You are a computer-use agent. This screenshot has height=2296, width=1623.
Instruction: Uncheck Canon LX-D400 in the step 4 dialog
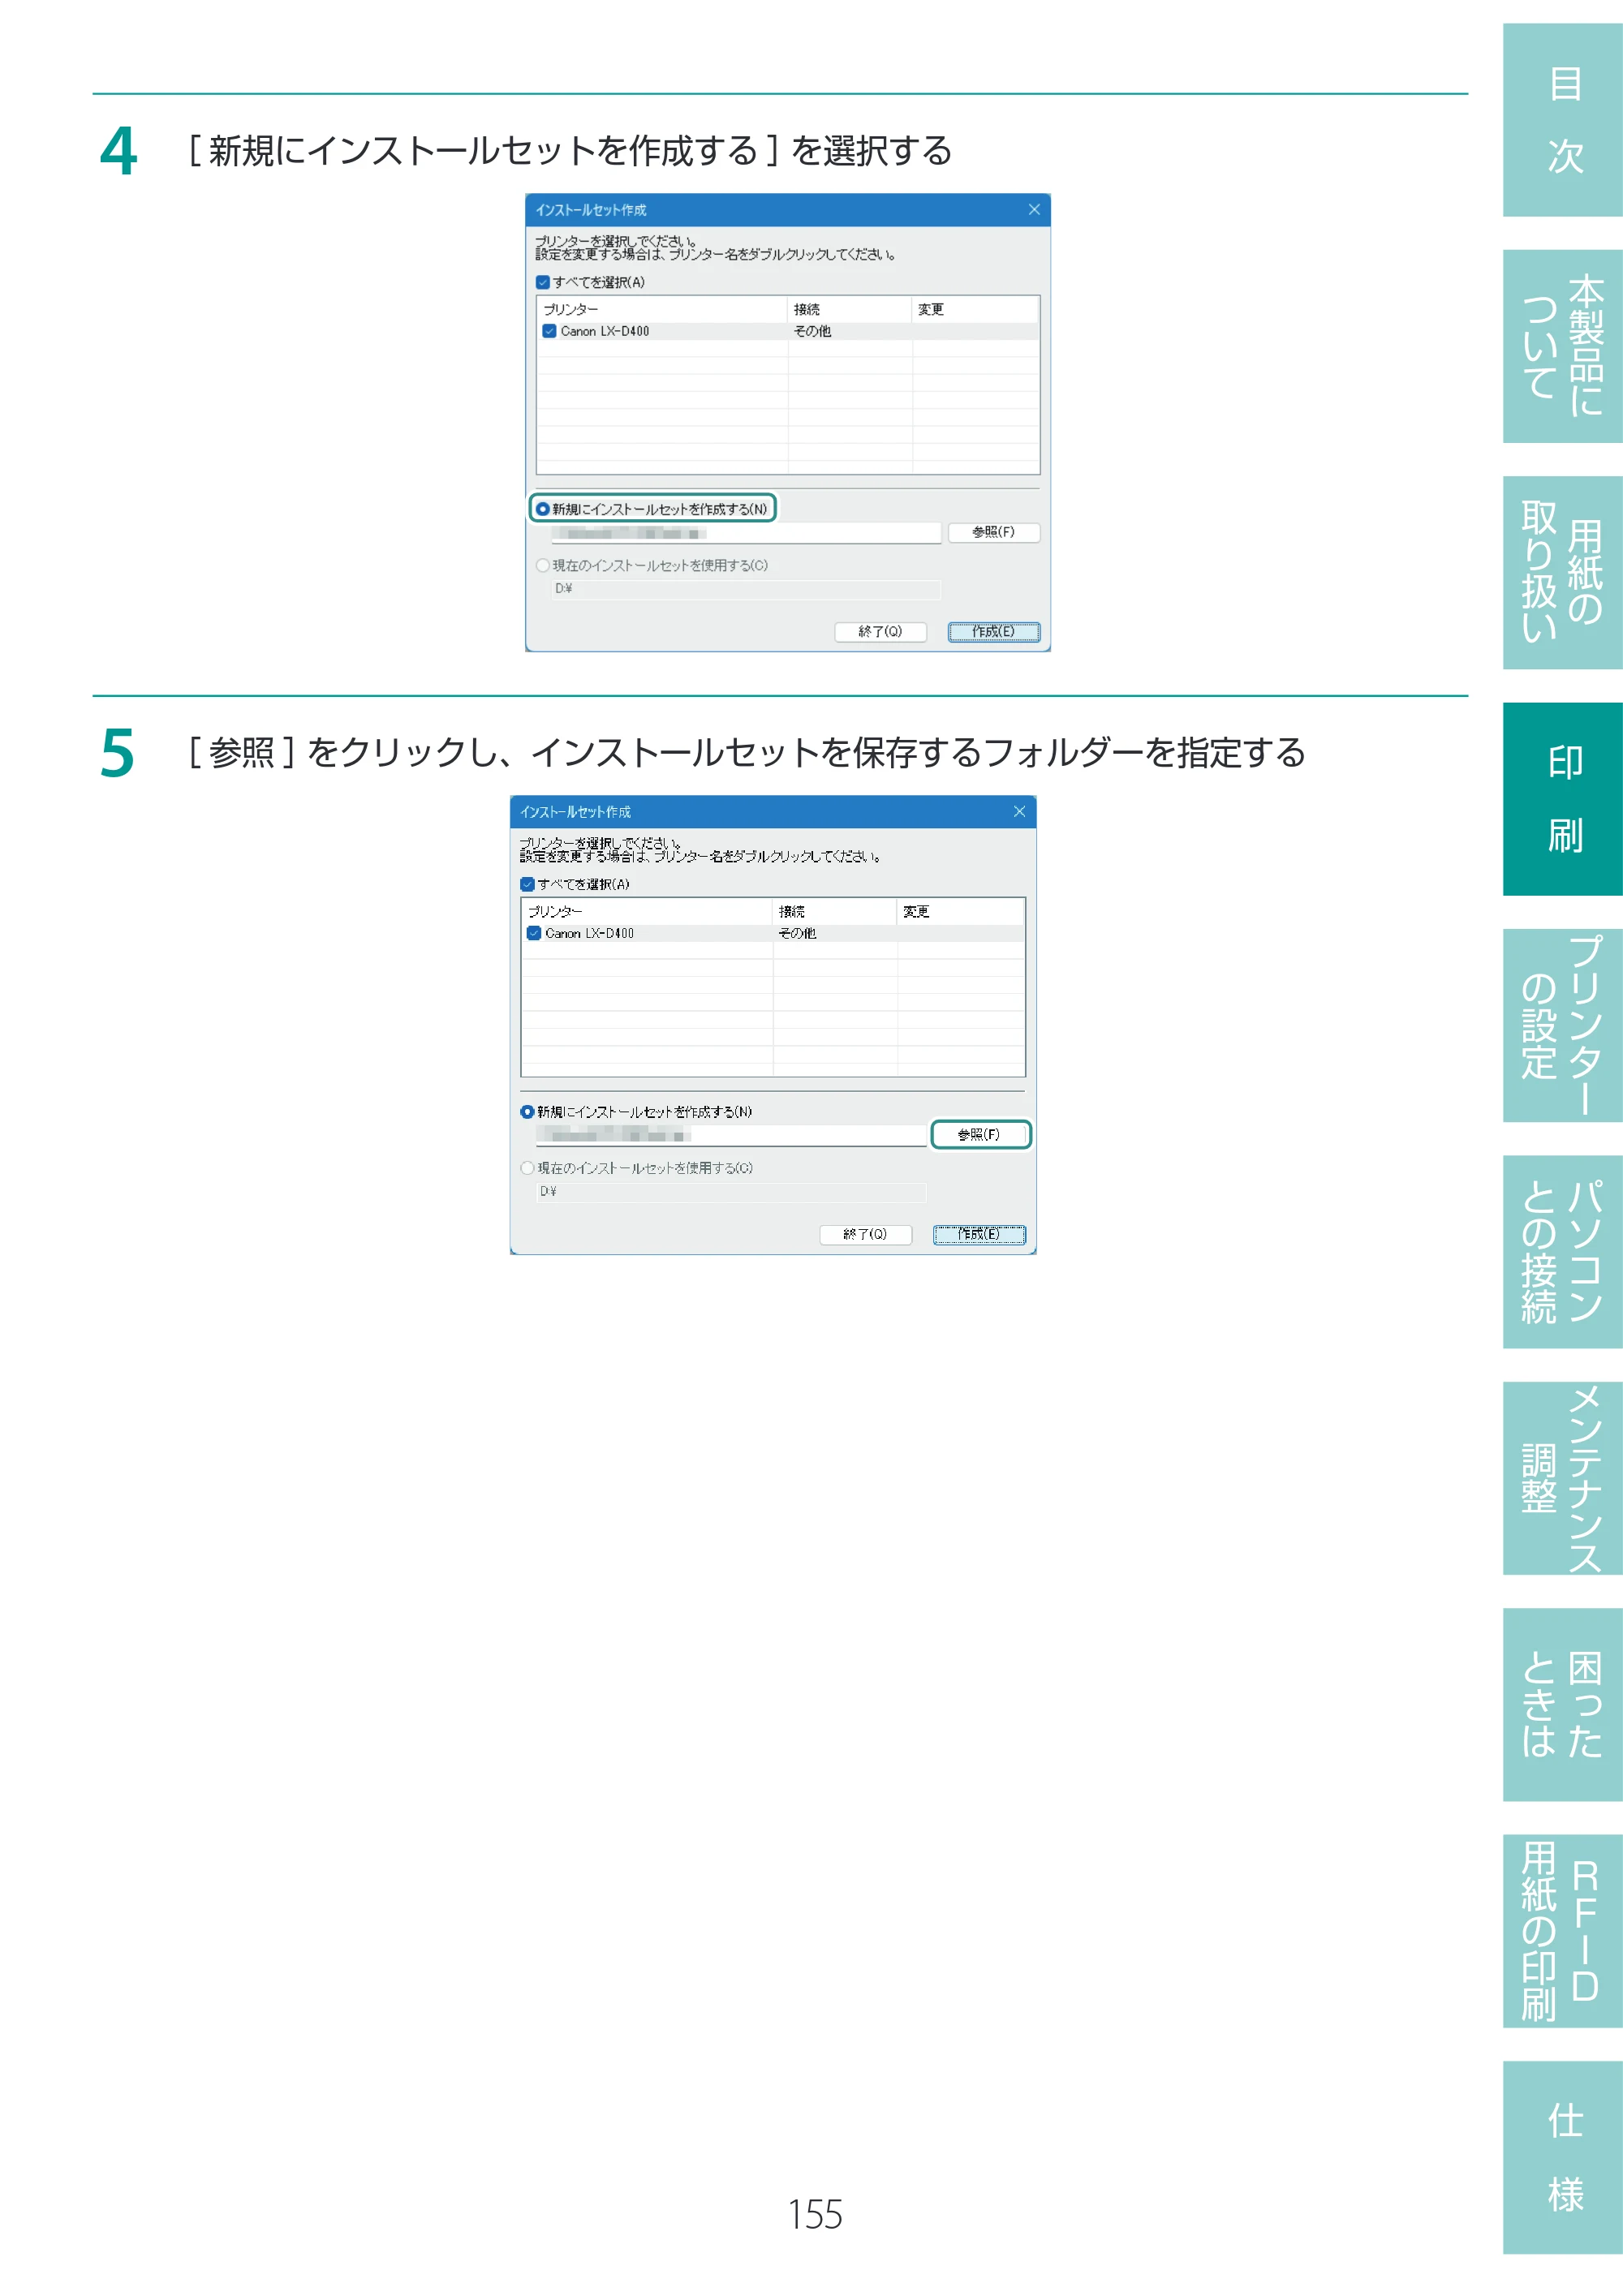(x=549, y=331)
